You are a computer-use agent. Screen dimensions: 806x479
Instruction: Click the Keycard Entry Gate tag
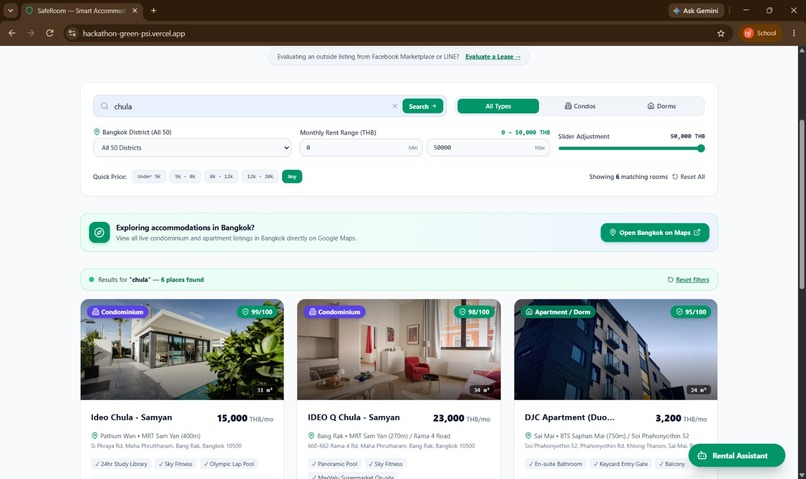(620, 464)
